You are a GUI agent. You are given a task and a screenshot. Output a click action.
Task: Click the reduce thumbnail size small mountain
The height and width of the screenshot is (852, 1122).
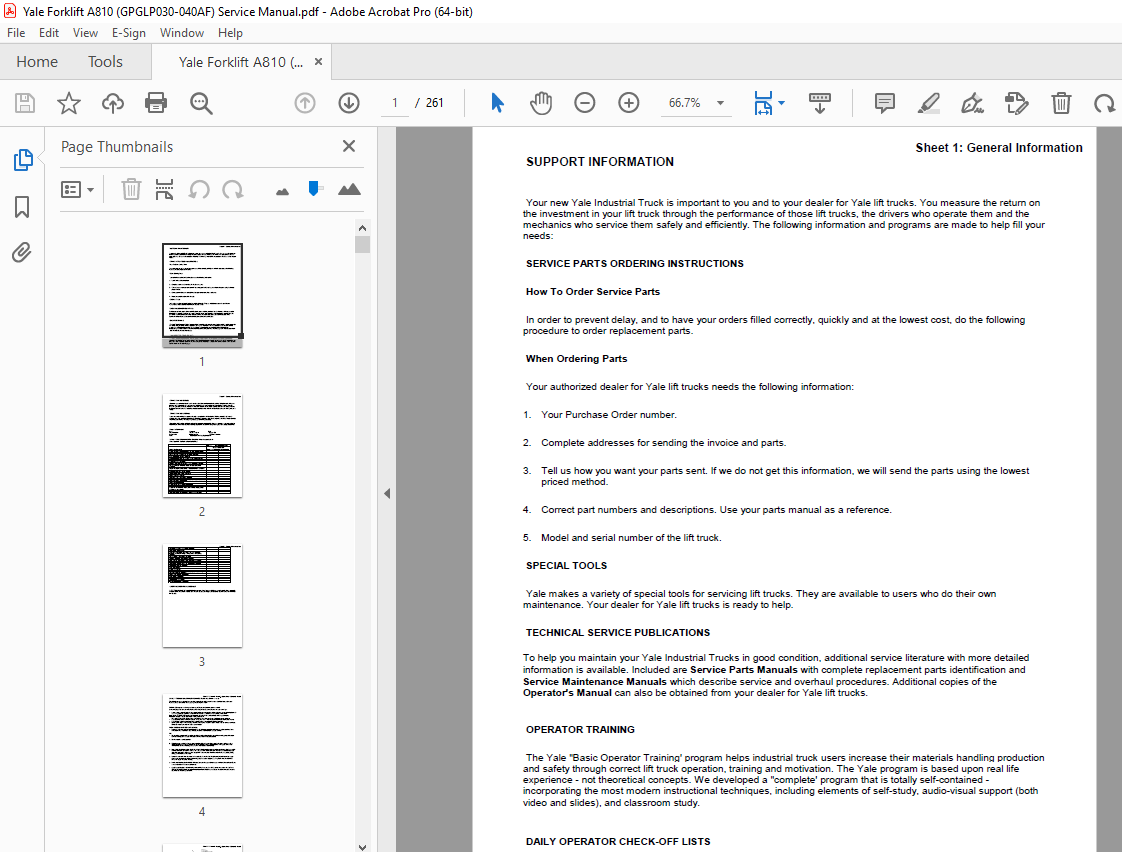(283, 191)
